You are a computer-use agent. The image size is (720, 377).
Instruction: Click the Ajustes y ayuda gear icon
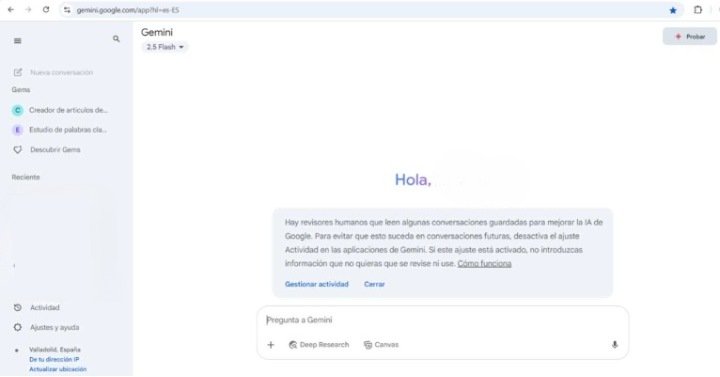pyautogui.click(x=17, y=327)
